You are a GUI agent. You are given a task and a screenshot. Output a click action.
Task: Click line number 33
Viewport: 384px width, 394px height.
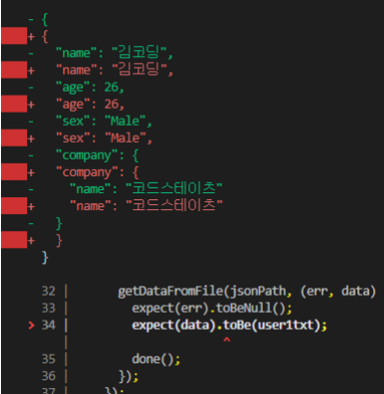click(48, 308)
